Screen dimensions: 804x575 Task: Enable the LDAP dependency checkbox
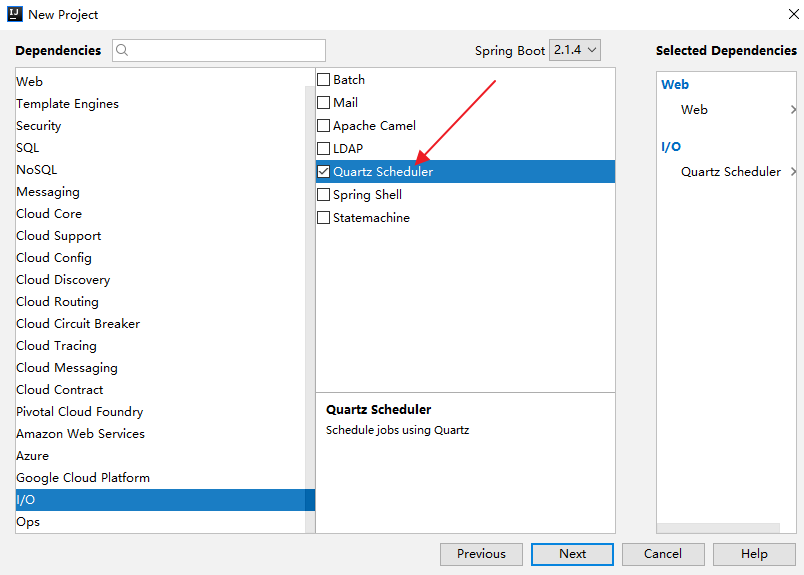point(324,149)
